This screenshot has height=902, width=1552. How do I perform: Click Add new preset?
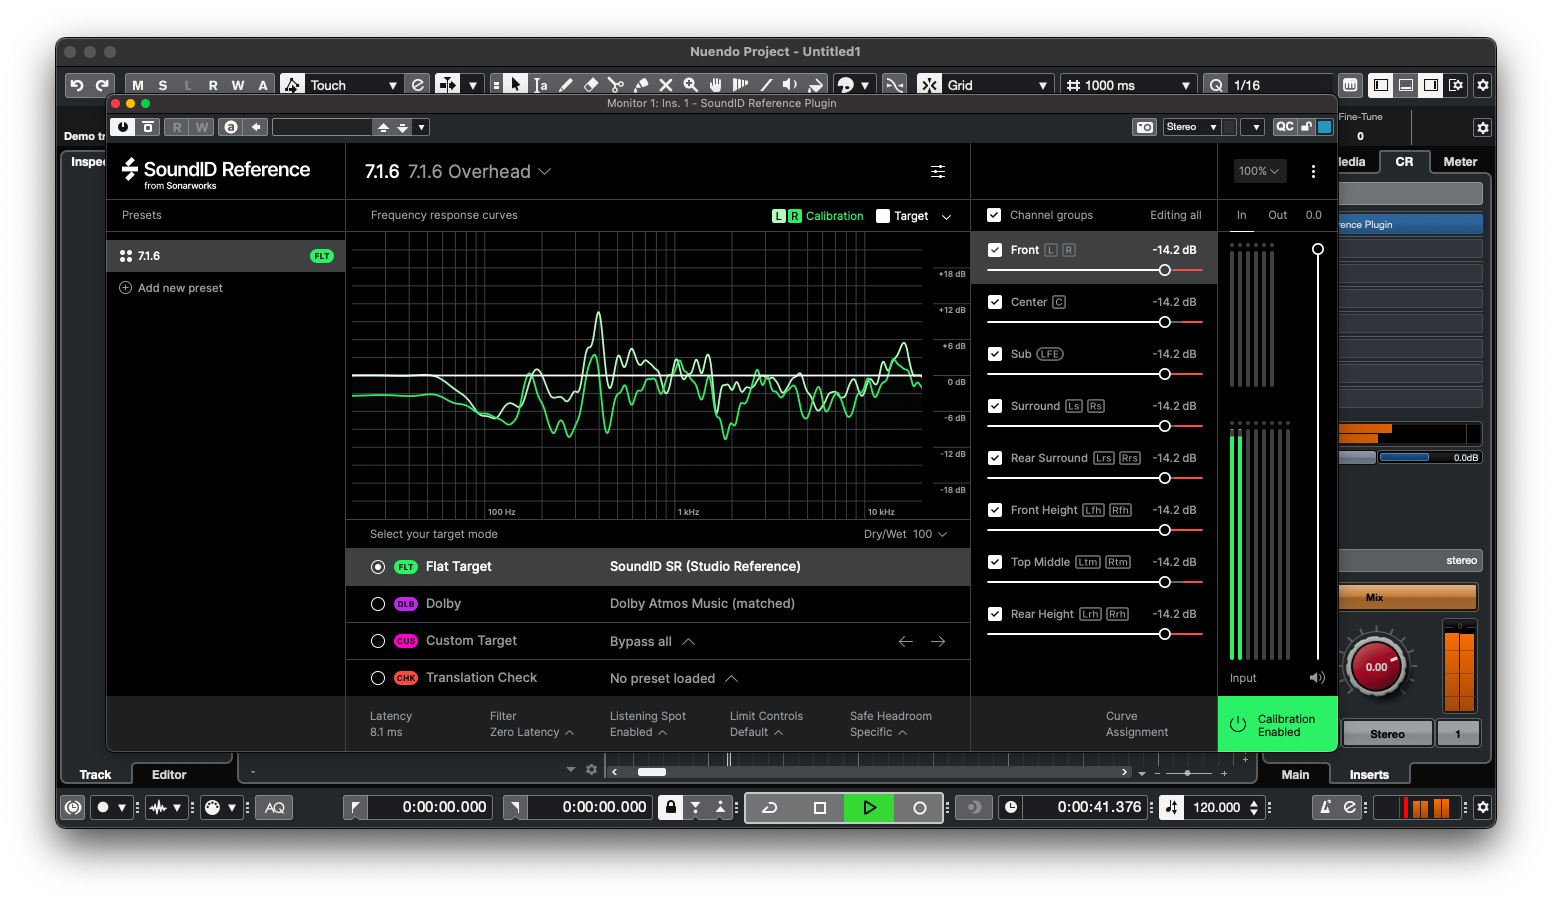tap(171, 288)
